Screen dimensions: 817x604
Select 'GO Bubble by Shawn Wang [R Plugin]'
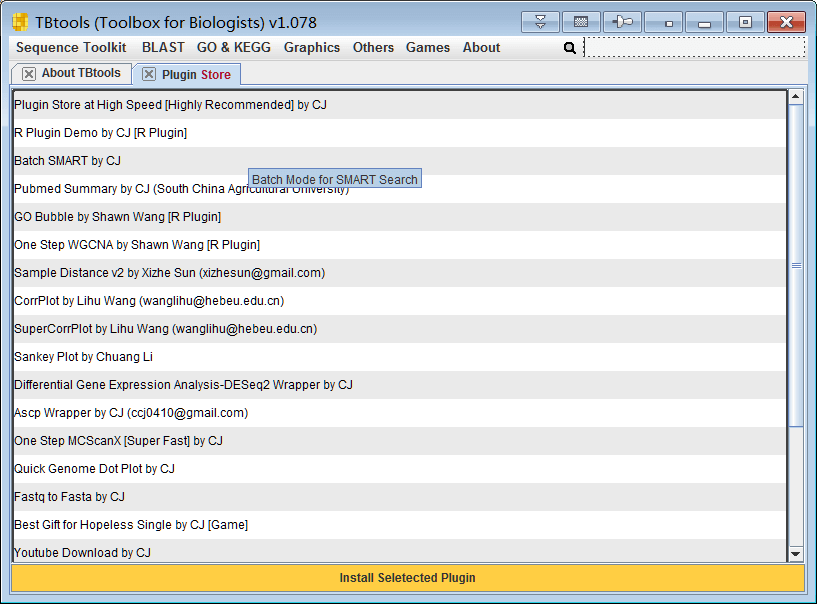tap(400, 217)
